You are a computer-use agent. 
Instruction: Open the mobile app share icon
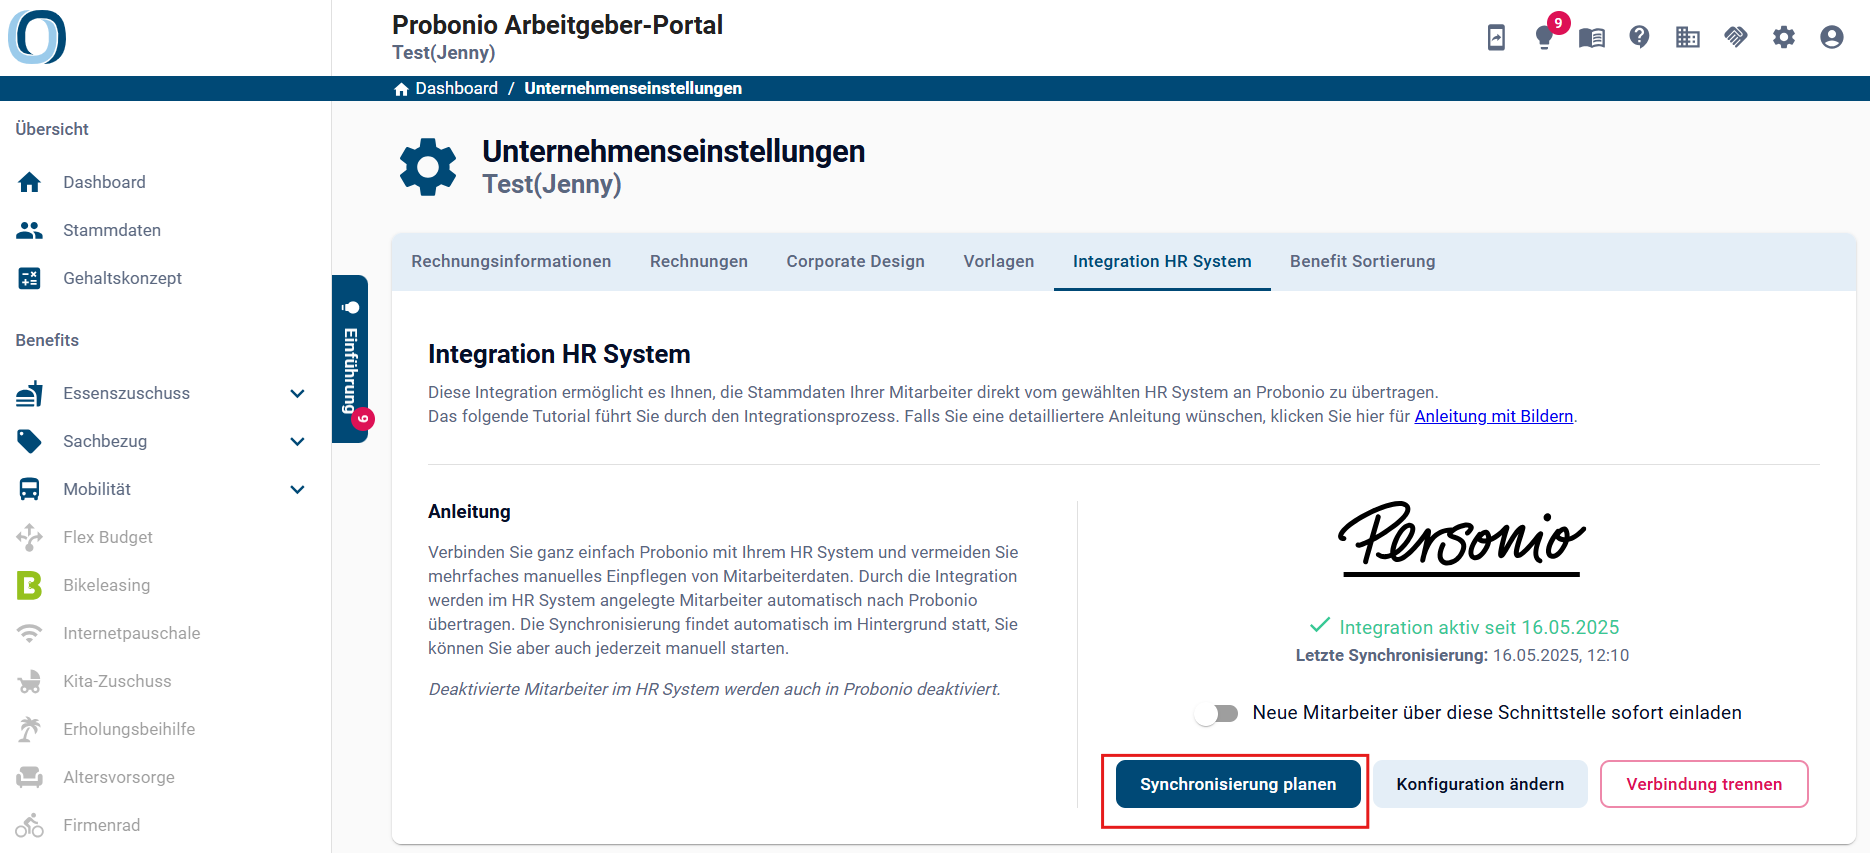[x=1496, y=37]
